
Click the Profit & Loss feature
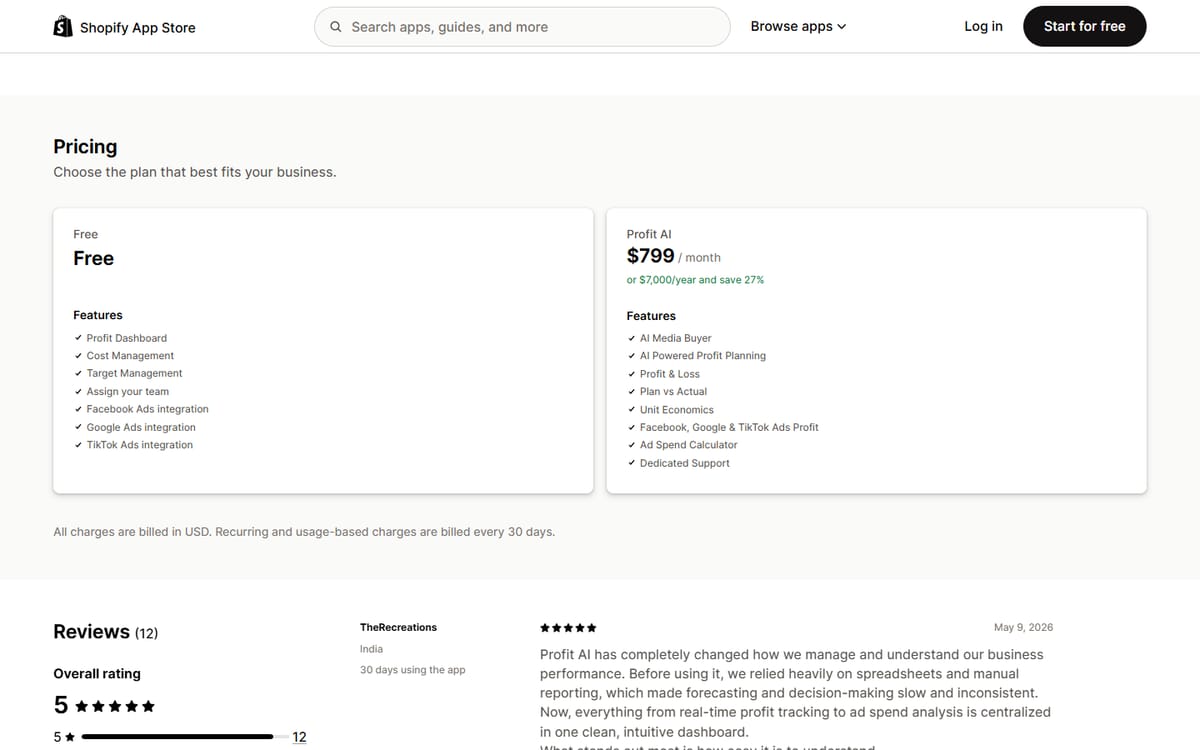click(x=669, y=374)
